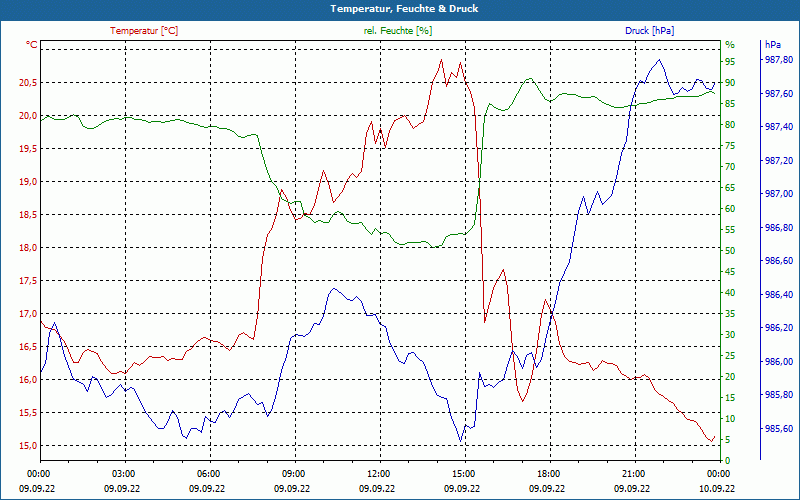
Task: Pick the 985,80 pressure axis value
Action: tap(780, 395)
